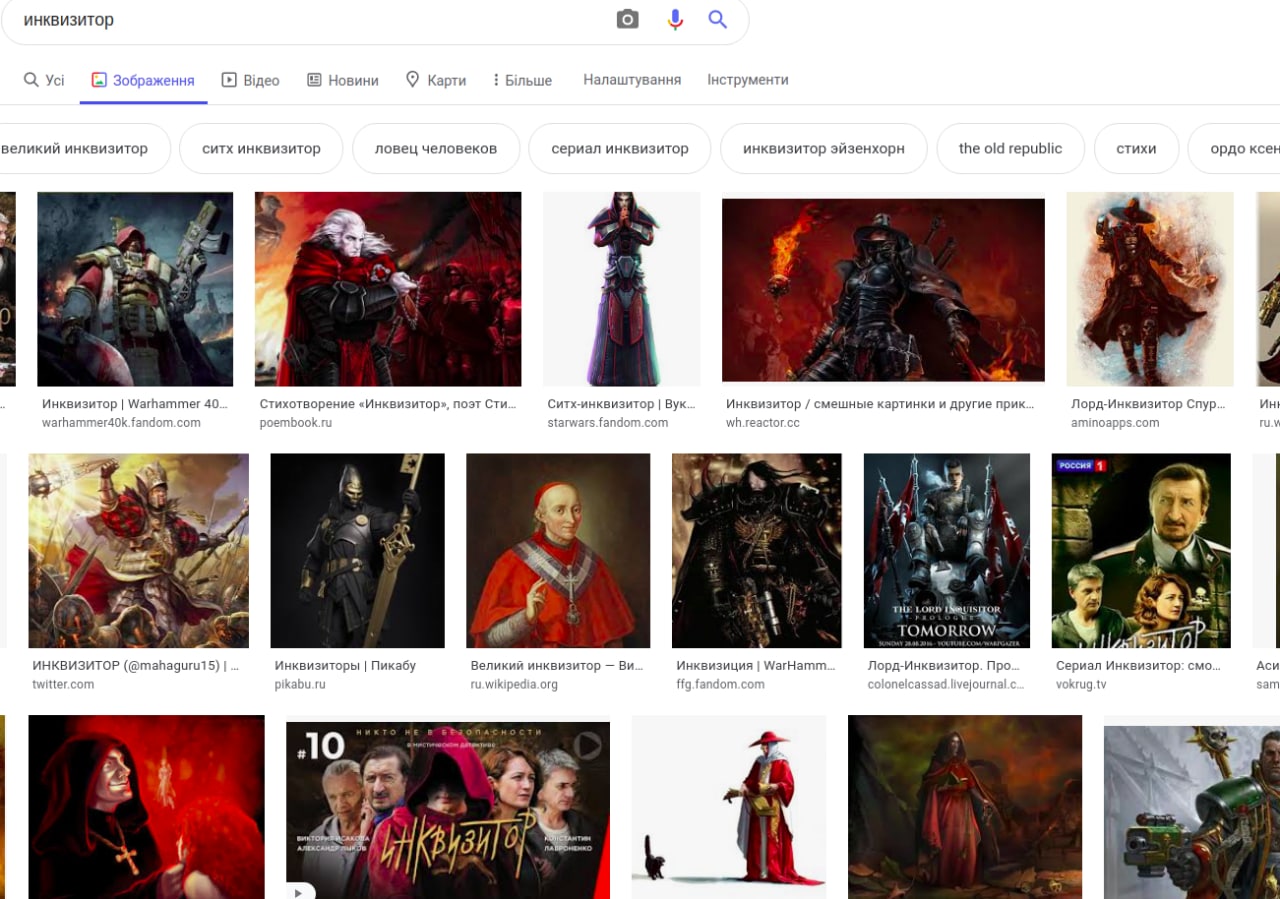
Task: Click the Инквизиторы | Пикабу title
Action: 345,665
